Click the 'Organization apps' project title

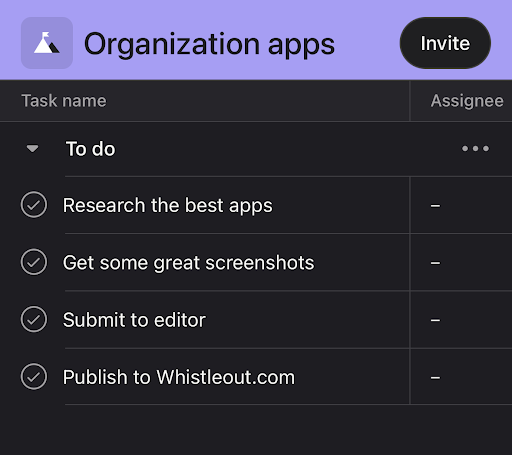click(209, 44)
